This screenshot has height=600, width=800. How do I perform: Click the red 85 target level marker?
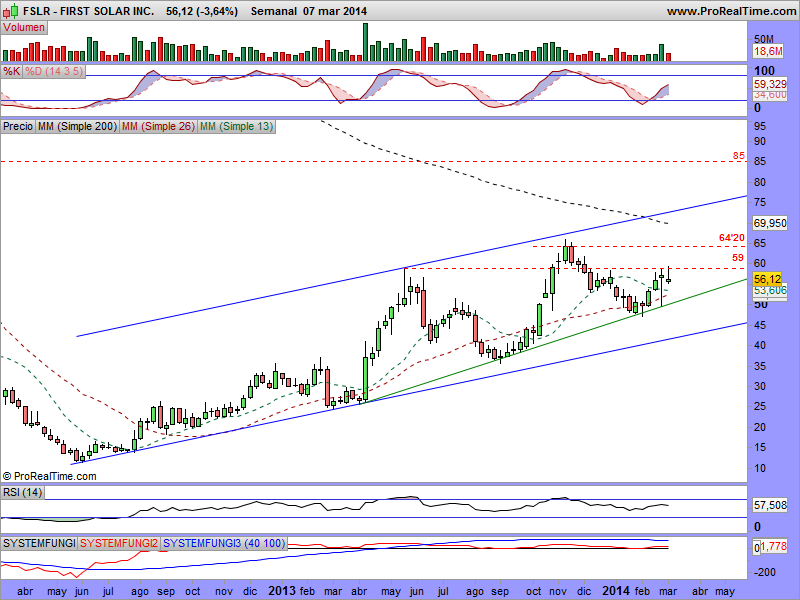click(x=738, y=156)
